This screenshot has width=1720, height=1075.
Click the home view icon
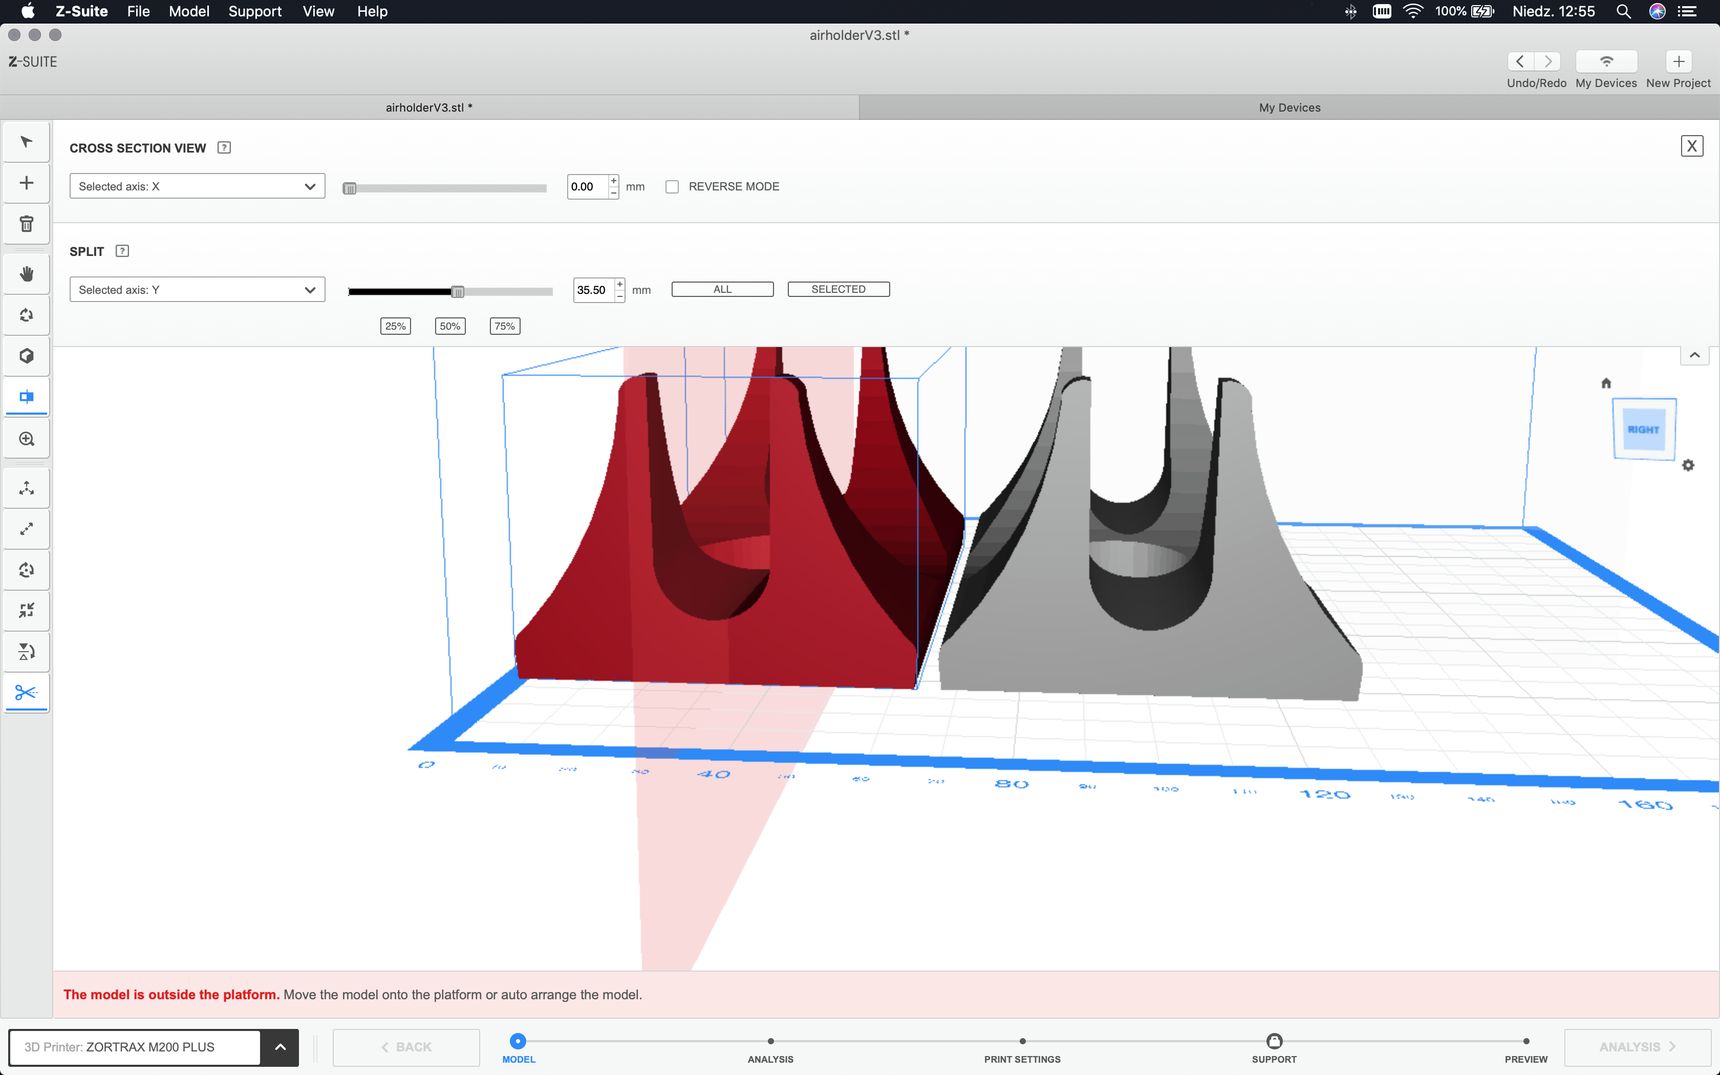[1606, 383]
